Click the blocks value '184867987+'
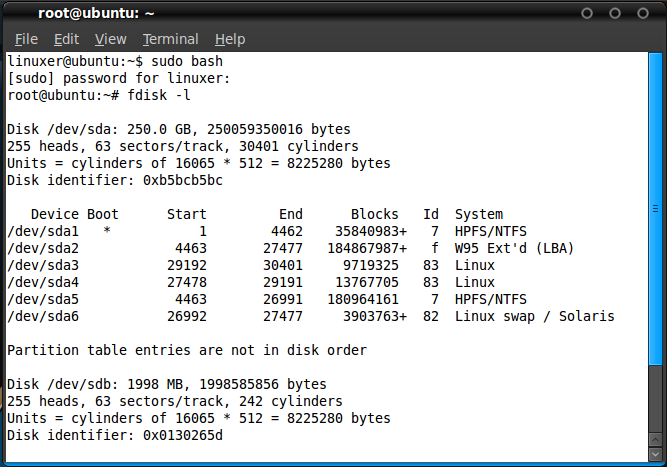This screenshot has width=667, height=467. point(367,248)
